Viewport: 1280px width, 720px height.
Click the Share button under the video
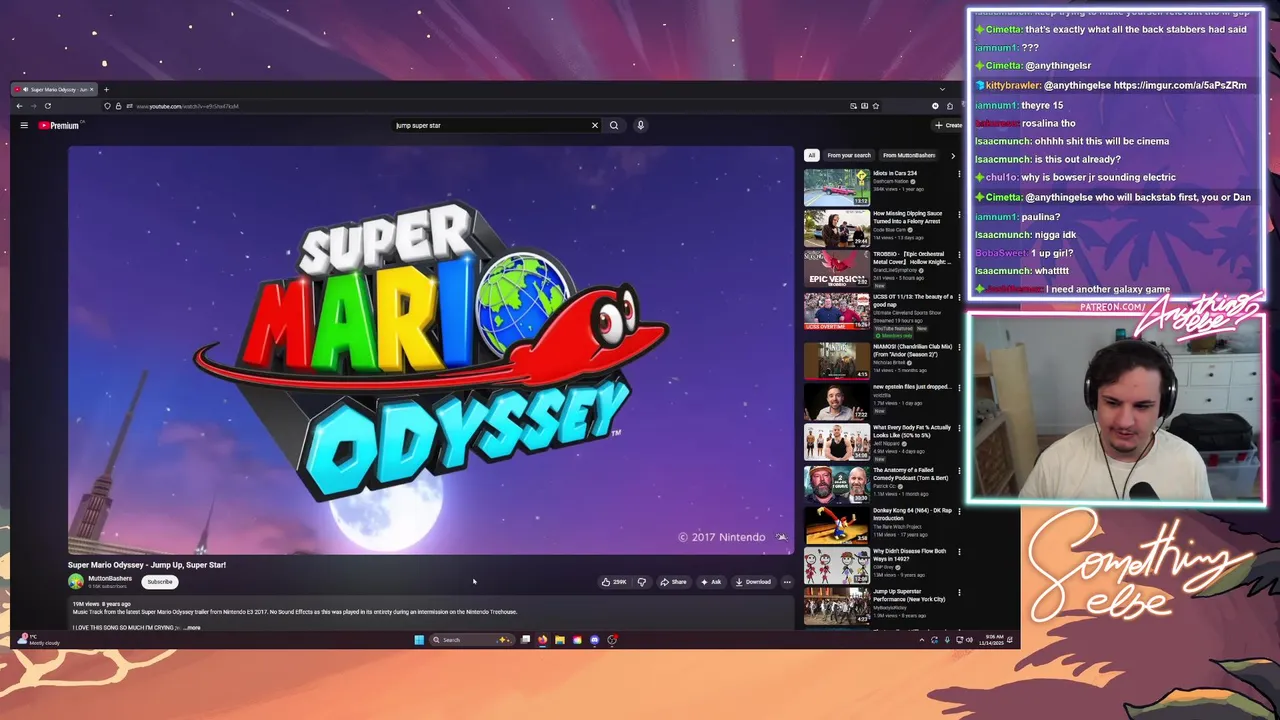coord(673,582)
